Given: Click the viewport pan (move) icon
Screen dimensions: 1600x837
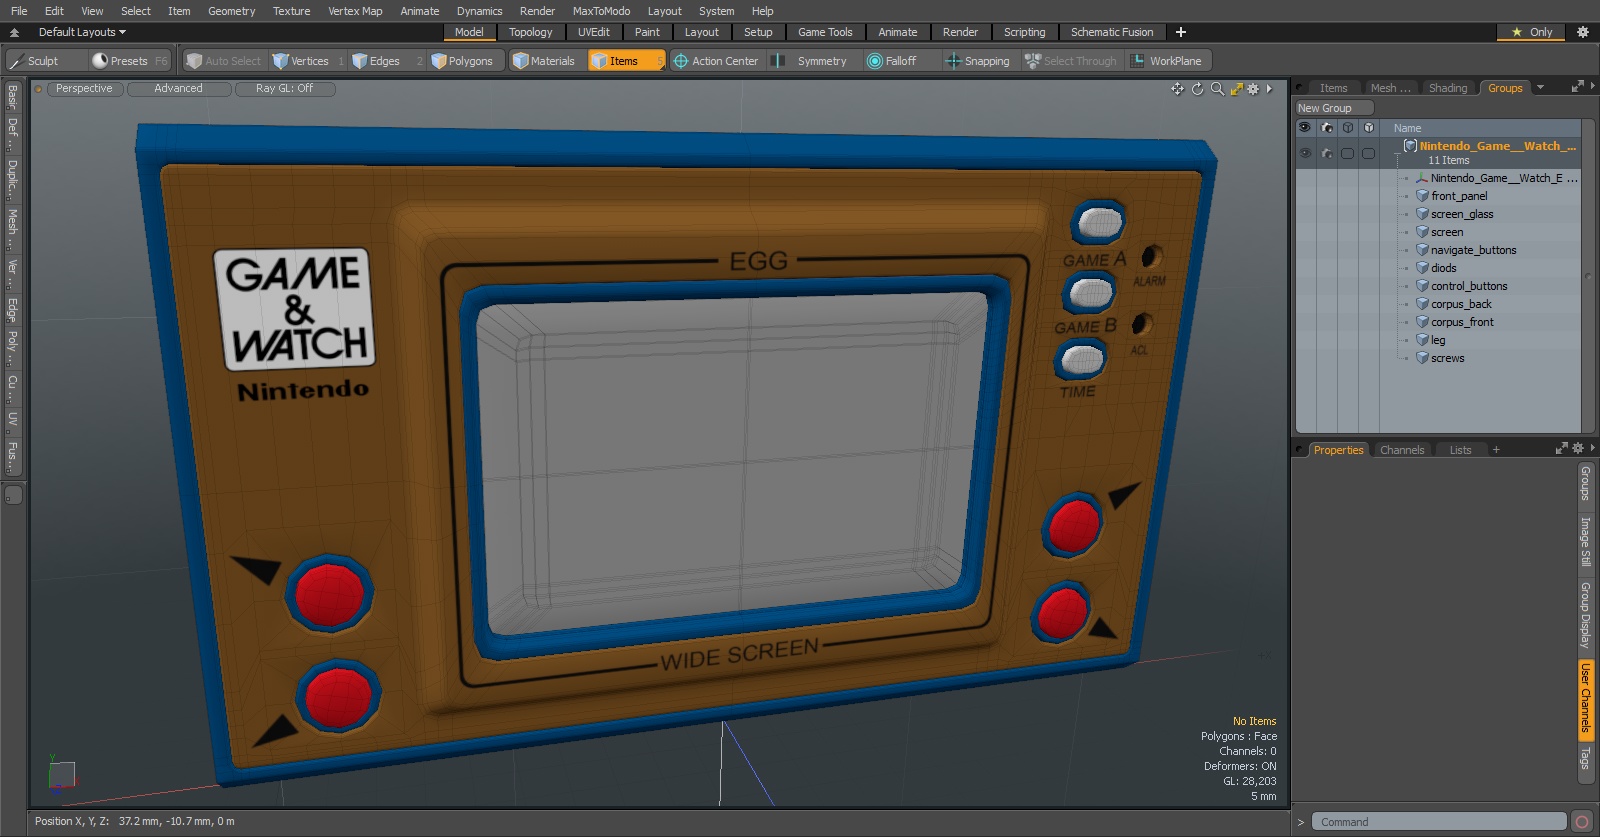Looking at the screenshot, I should [x=1177, y=89].
